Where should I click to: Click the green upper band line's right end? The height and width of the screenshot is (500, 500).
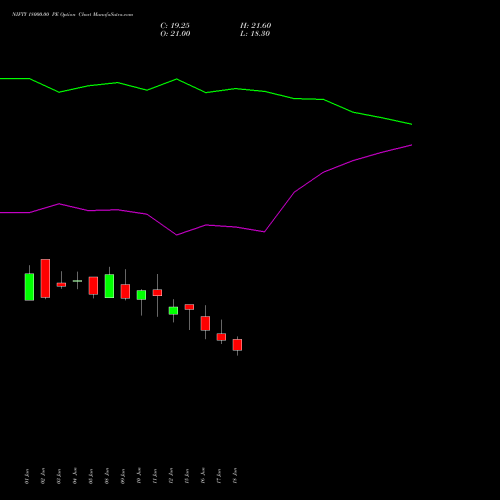click(x=411, y=124)
